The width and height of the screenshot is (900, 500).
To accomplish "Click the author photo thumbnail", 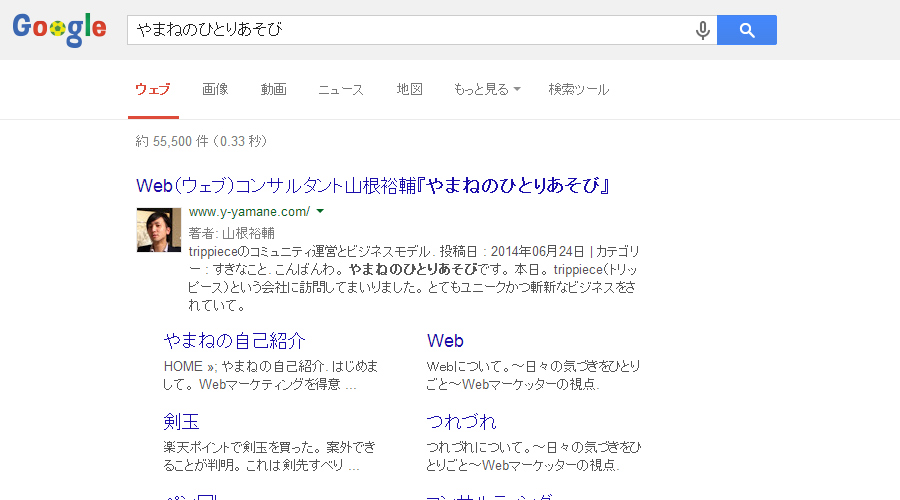I will click(x=158, y=230).
